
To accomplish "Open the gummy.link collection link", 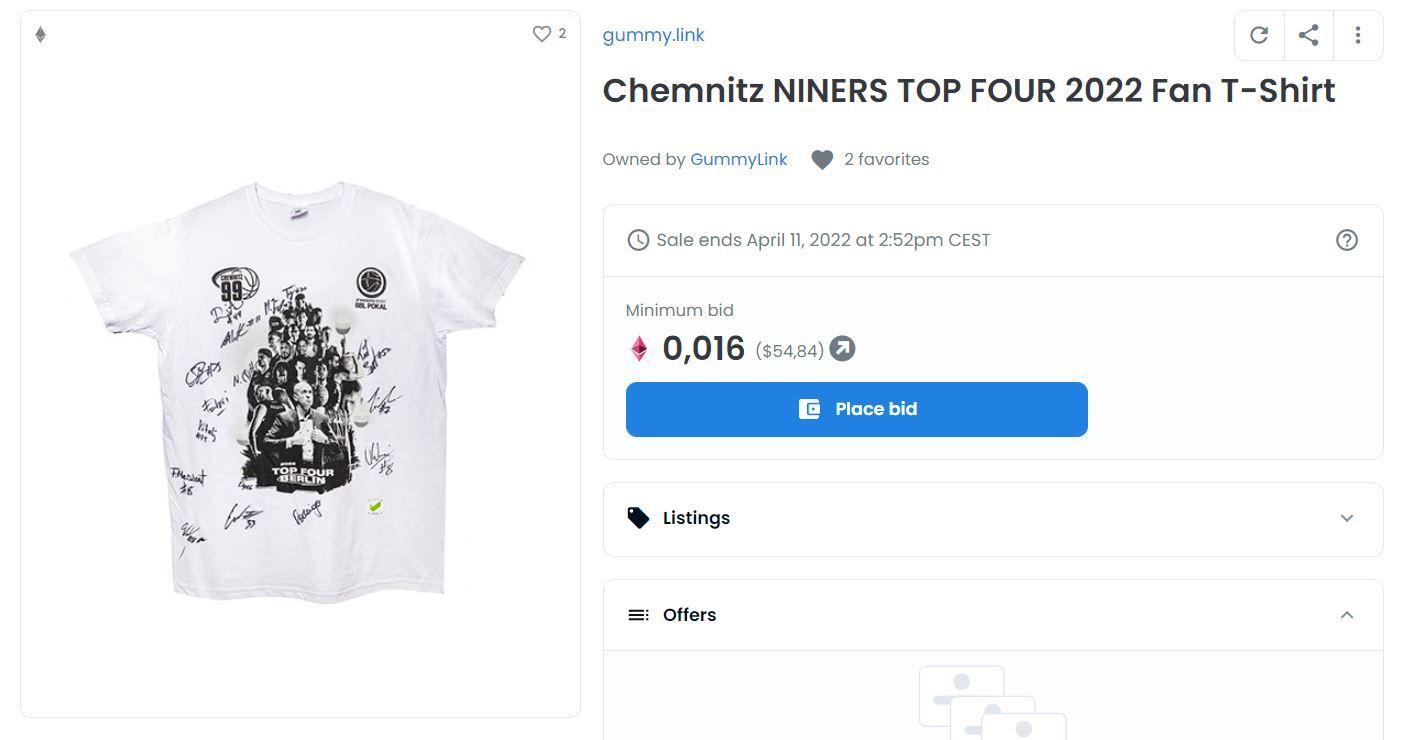I will (x=653, y=35).
